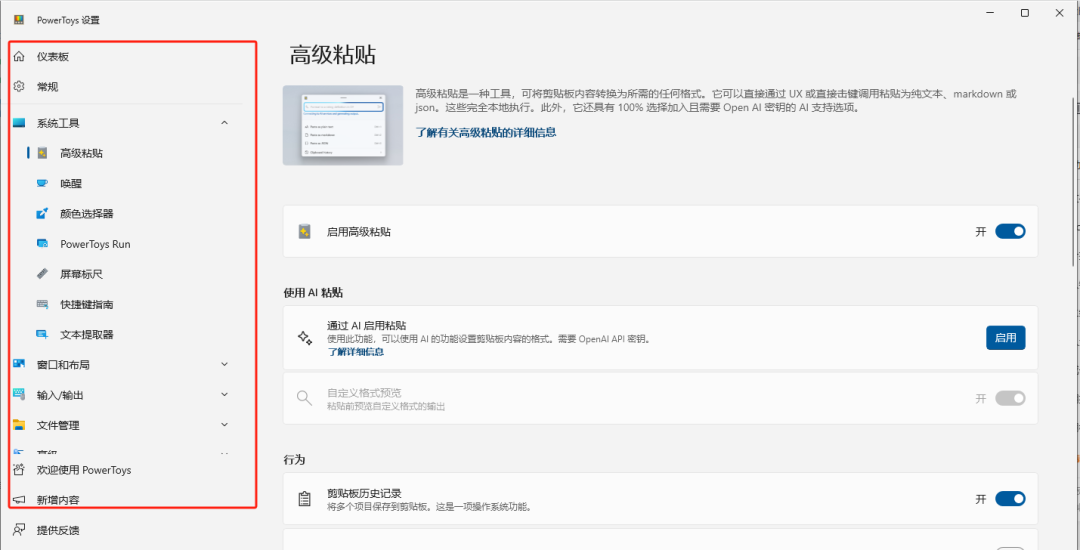Image resolution: width=1080 pixels, height=550 pixels.
Task: Turn off the 启用高级粘贴 switch
Action: coord(1010,232)
